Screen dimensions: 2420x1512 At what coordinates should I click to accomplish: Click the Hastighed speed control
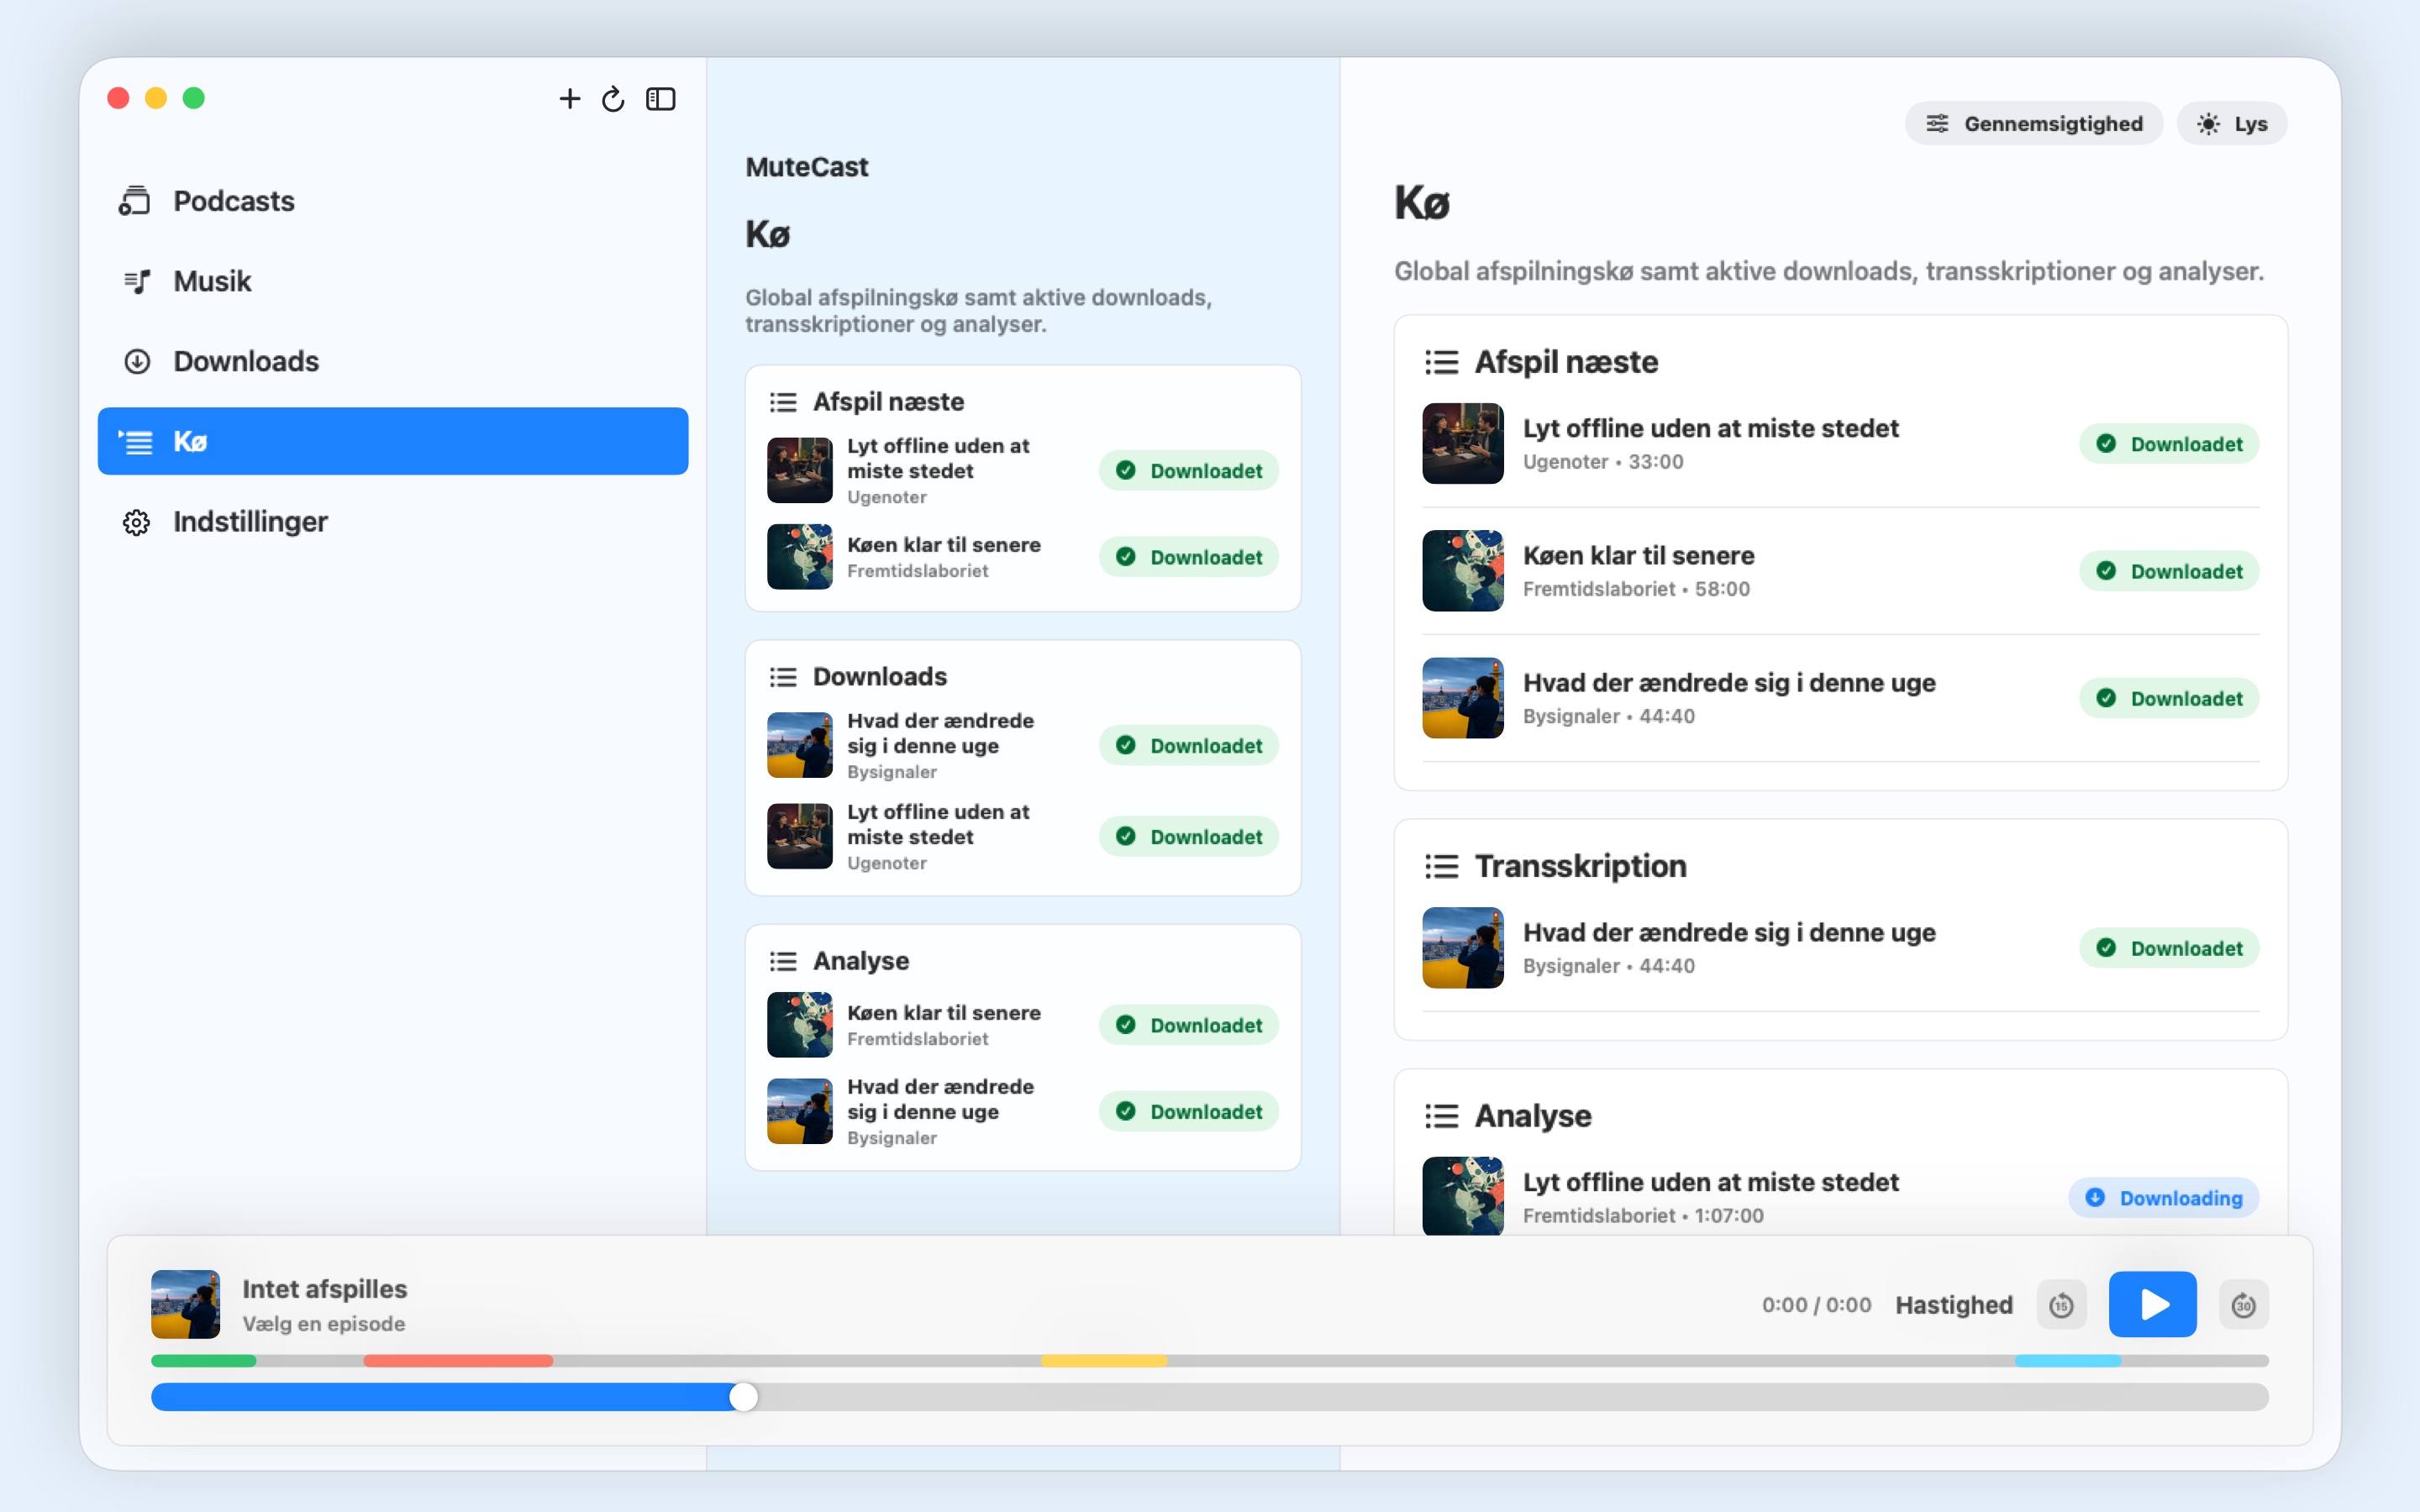tap(1953, 1304)
